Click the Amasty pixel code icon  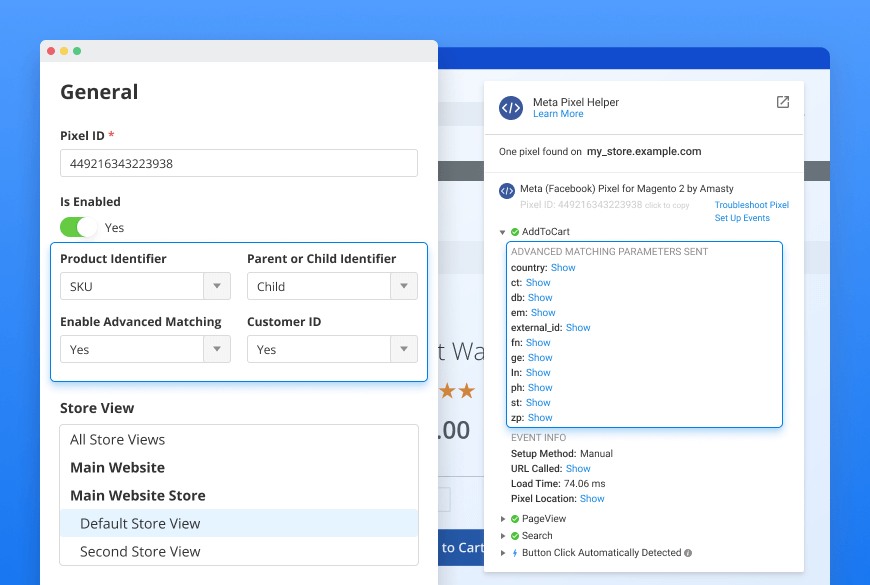tap(508, 189)
